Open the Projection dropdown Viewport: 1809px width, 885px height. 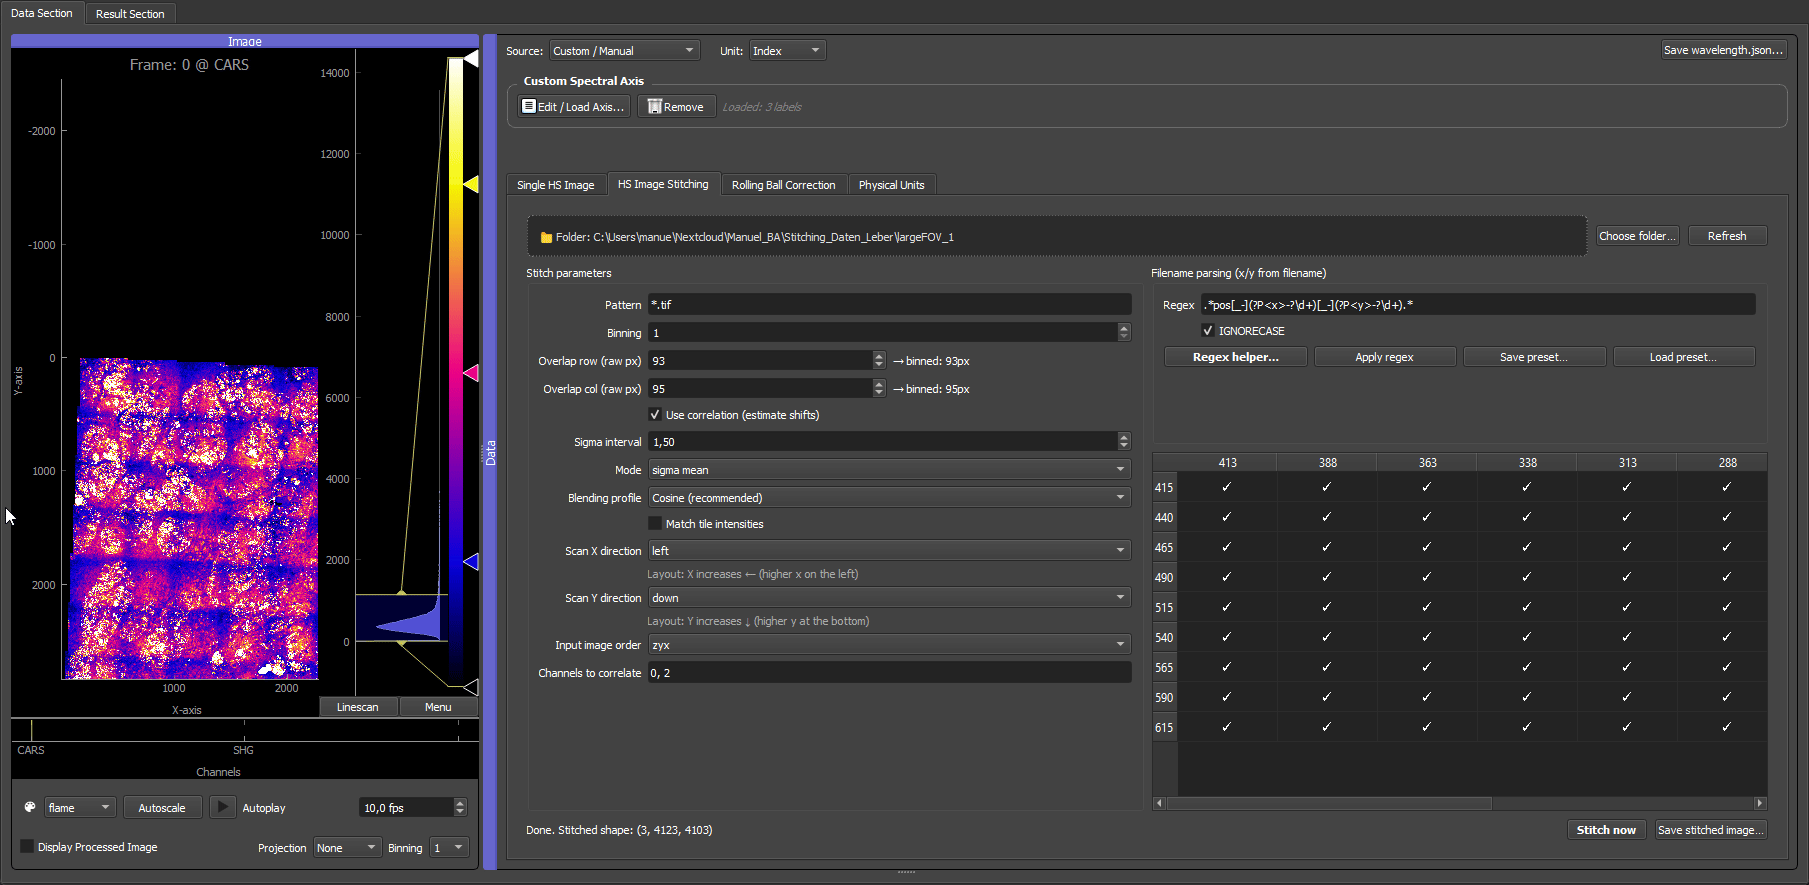coord(347,848)
